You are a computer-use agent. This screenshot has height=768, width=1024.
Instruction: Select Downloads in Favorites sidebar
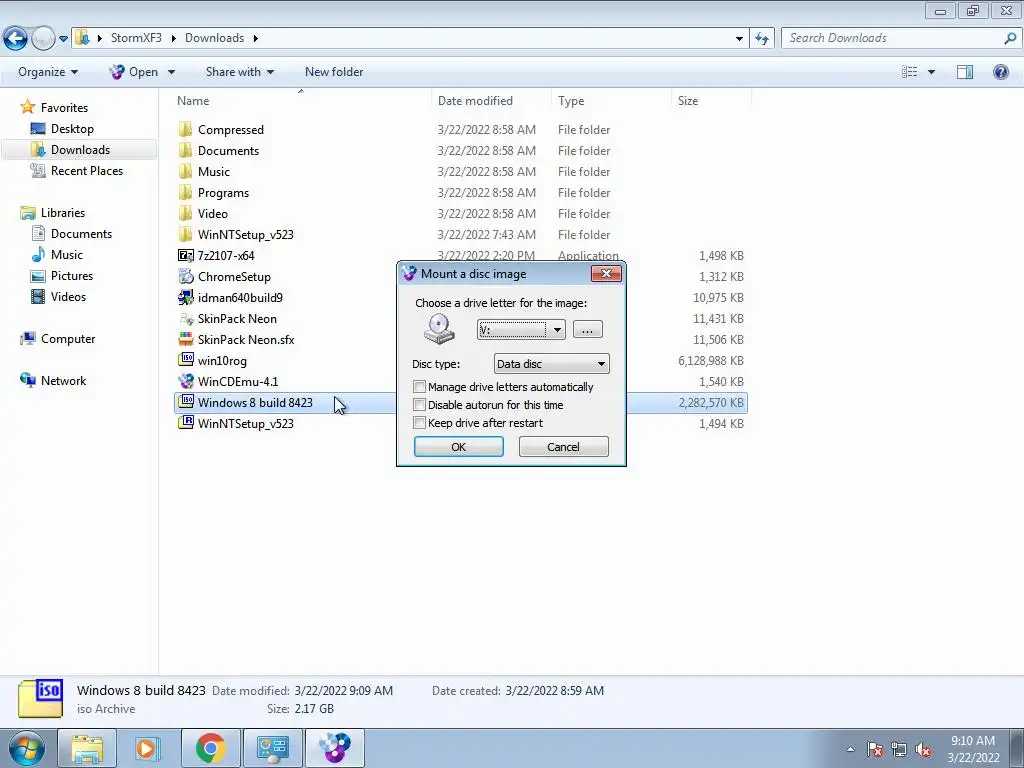click(80, 150)
